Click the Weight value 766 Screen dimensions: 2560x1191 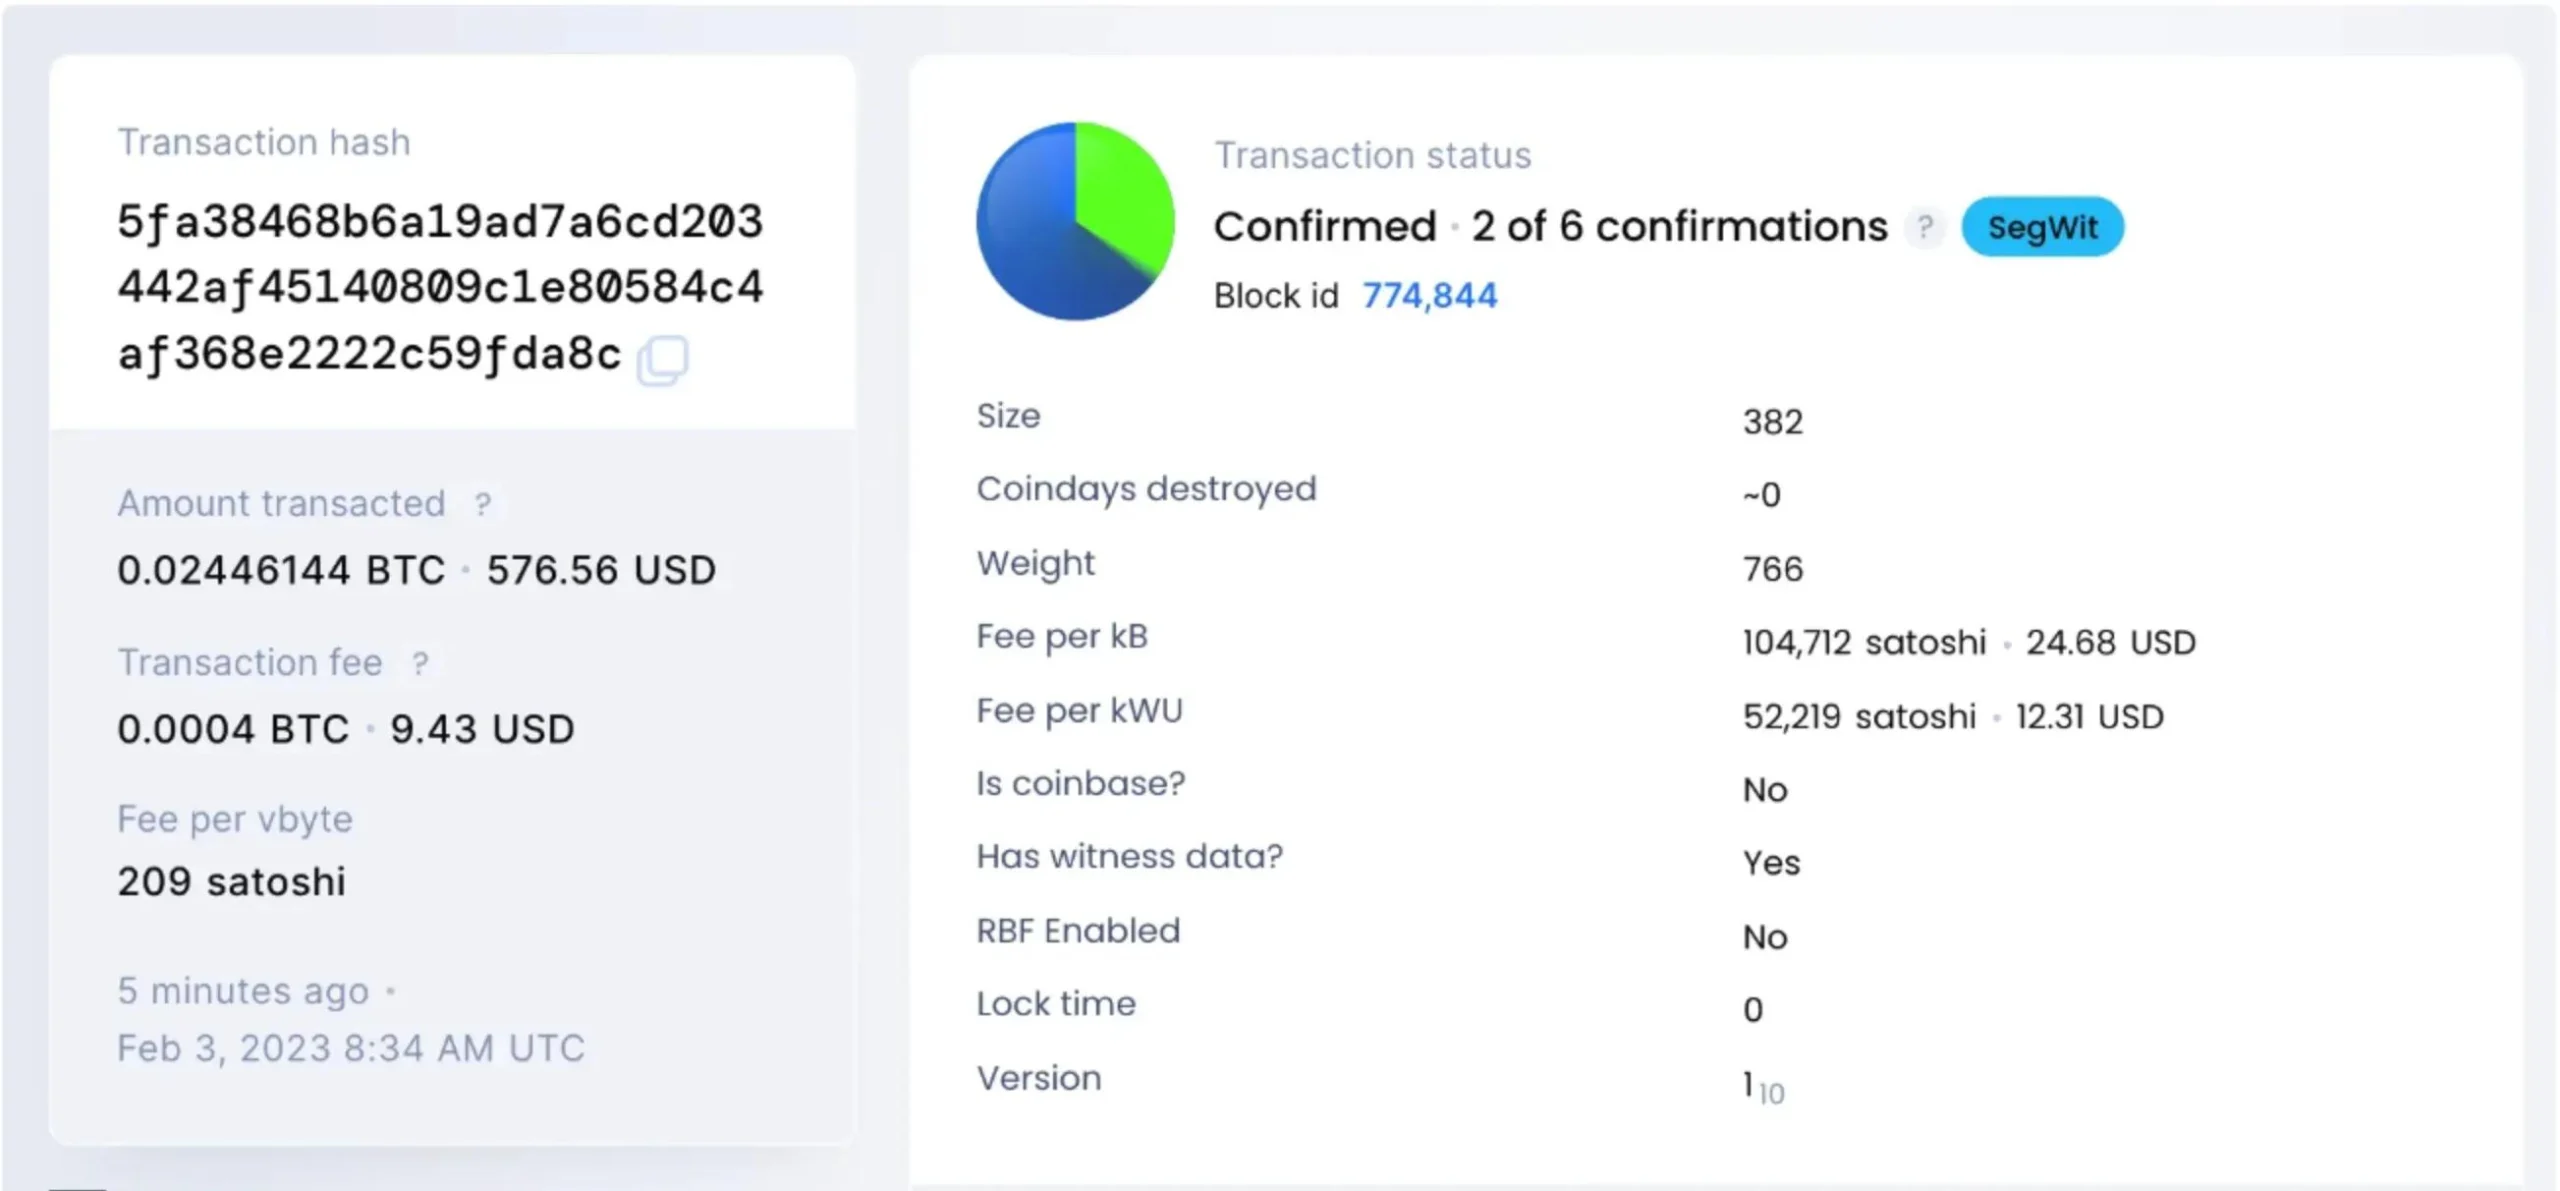[x=1772, y=569]
